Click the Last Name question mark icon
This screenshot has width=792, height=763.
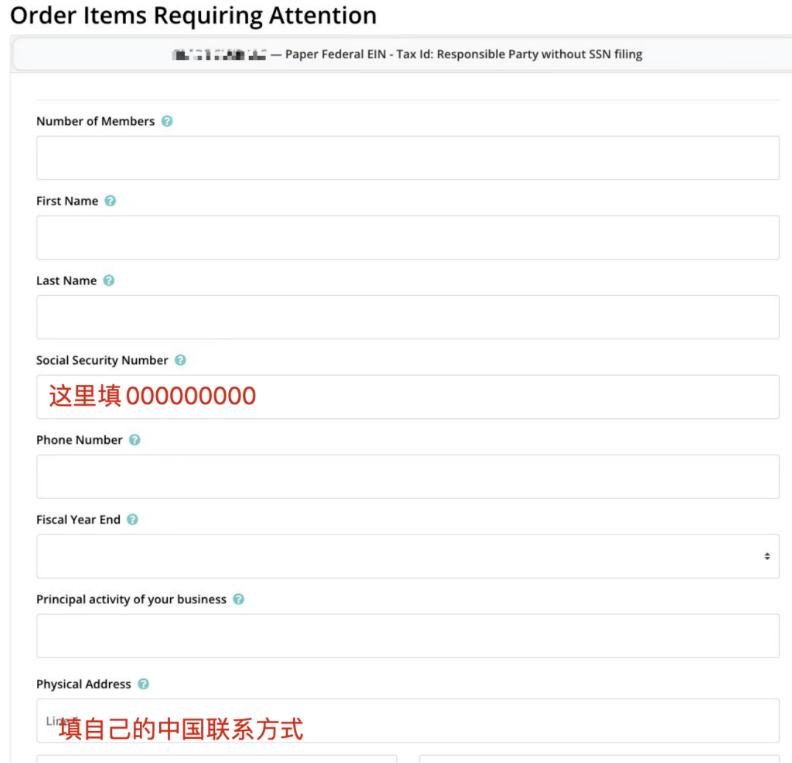pyautogui.click(x=109, y=281)
